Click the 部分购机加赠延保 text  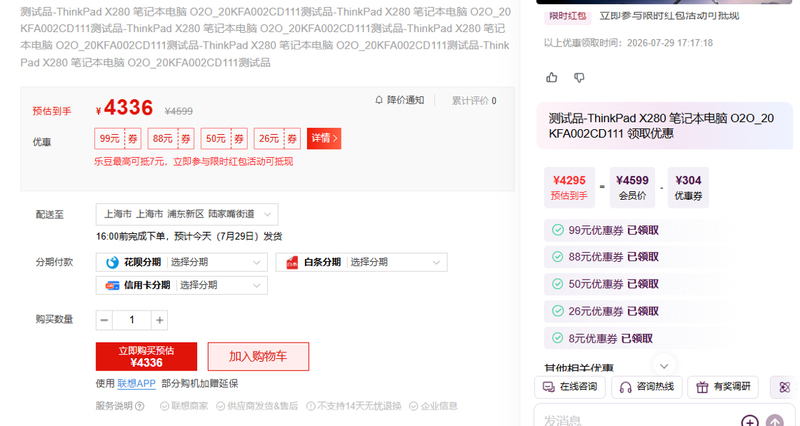pyautogui.click(x=199, y=384)
